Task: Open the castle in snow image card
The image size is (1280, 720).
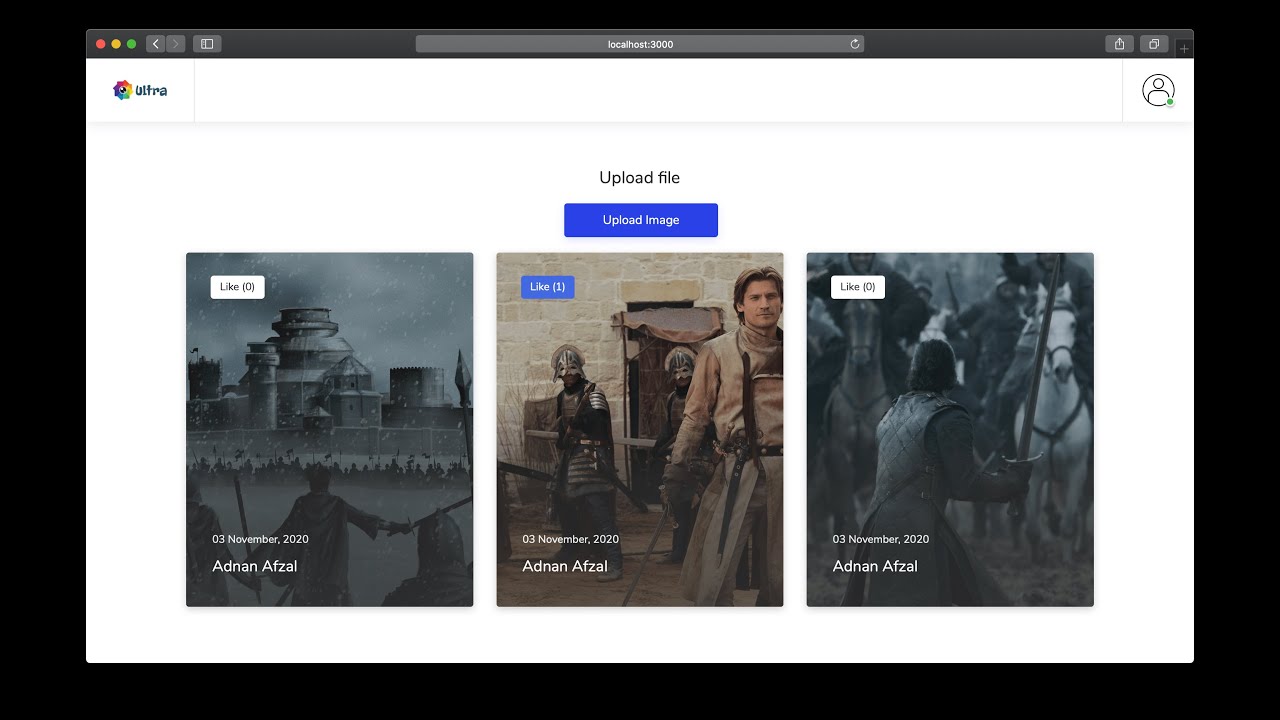Action: point(330,430)
